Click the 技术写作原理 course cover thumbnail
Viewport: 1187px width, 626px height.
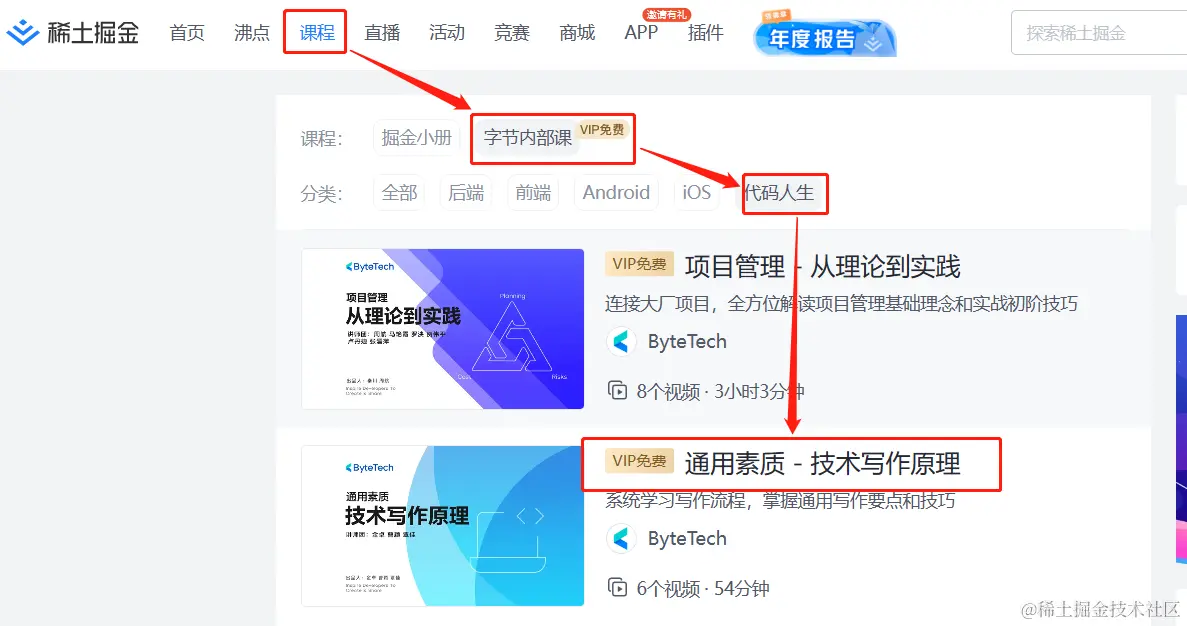443,526
